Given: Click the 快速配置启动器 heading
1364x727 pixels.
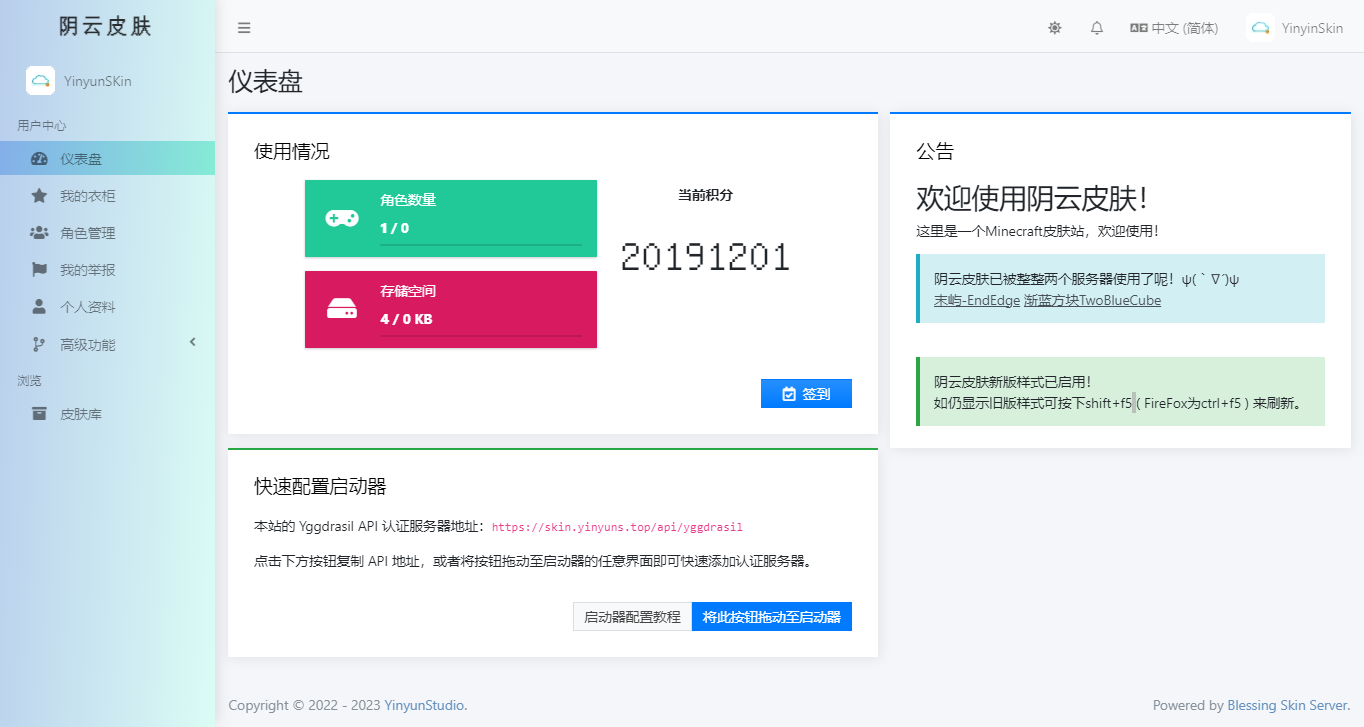Looking at the screenshot, I should 320,487.
